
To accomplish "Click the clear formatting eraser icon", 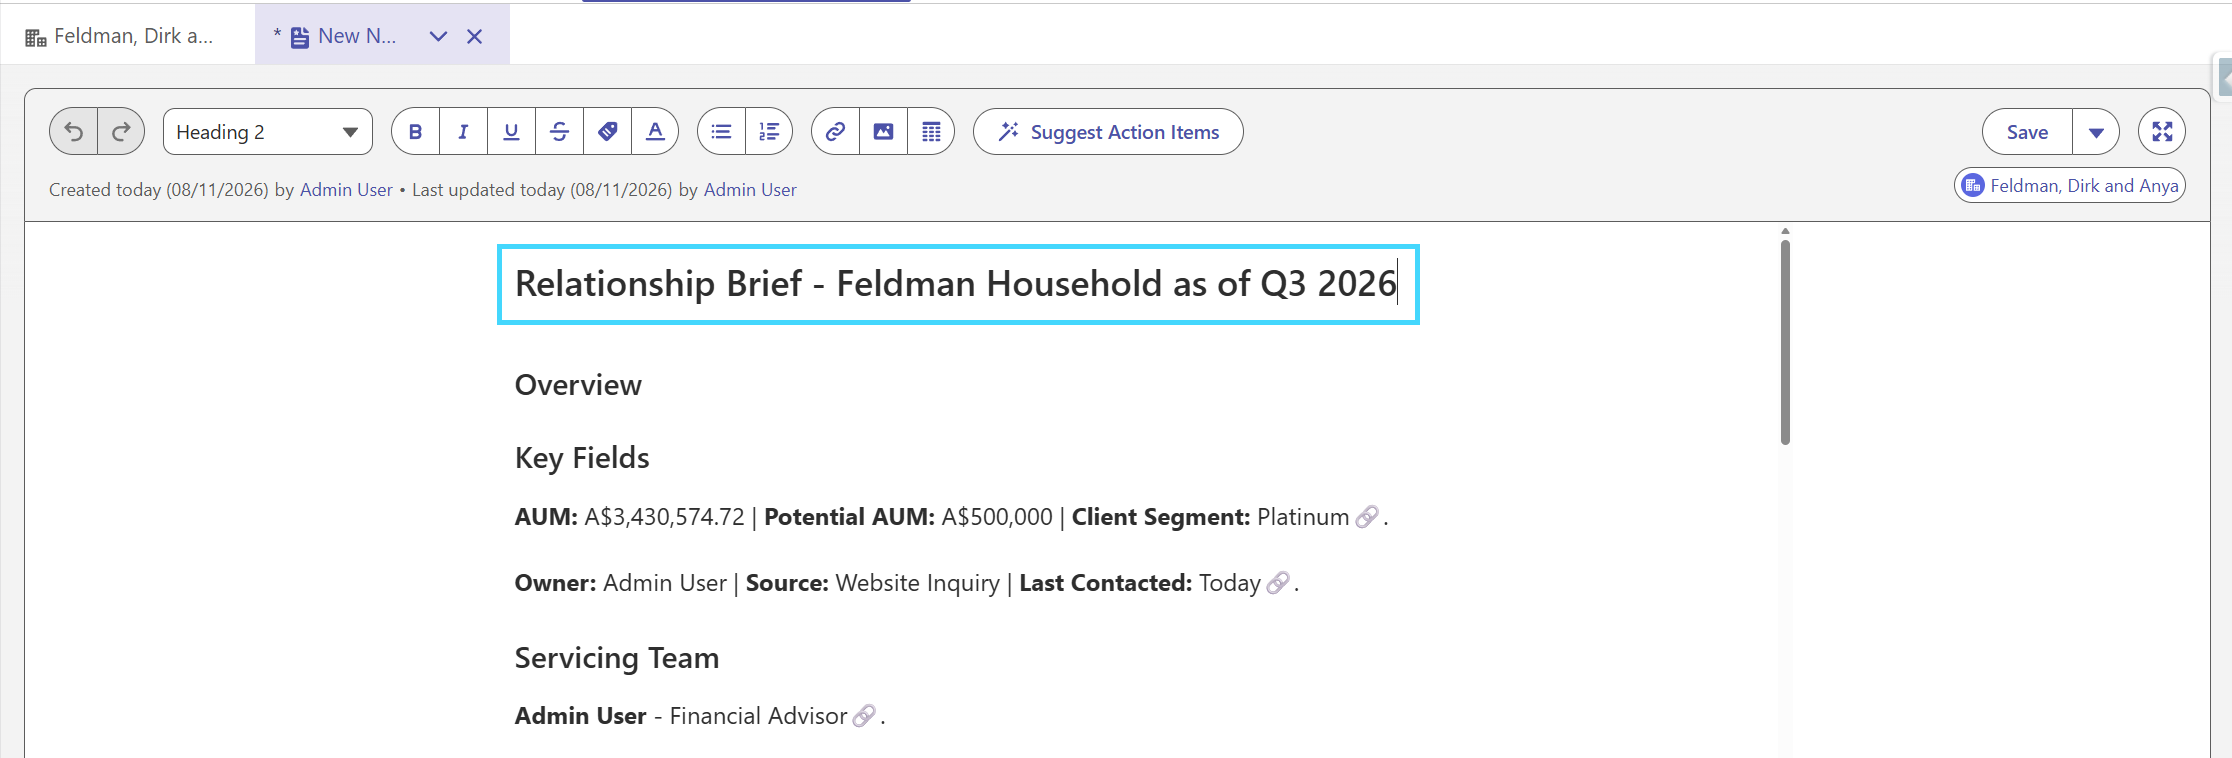I will [607, 132].
